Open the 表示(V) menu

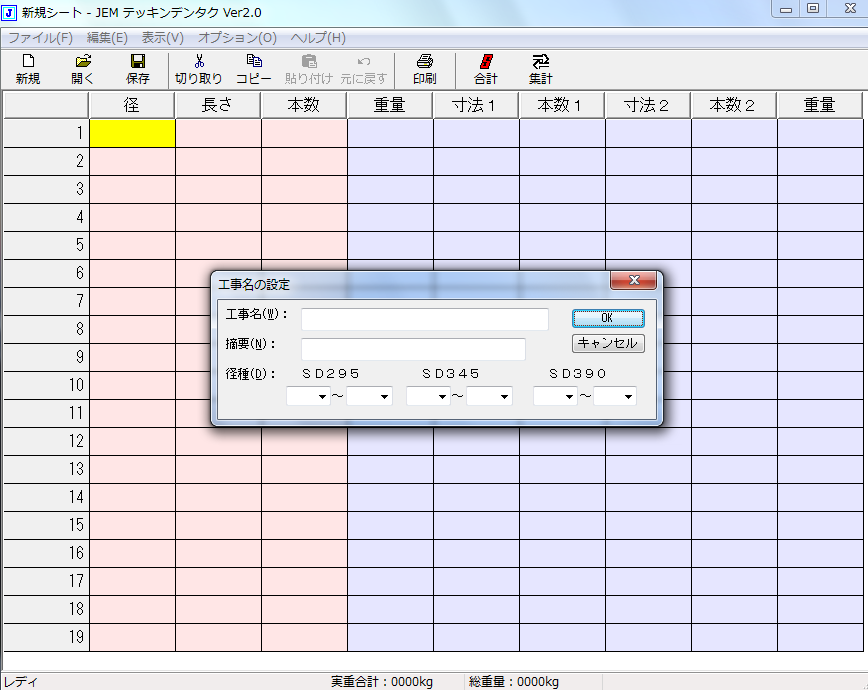[163, 38]
